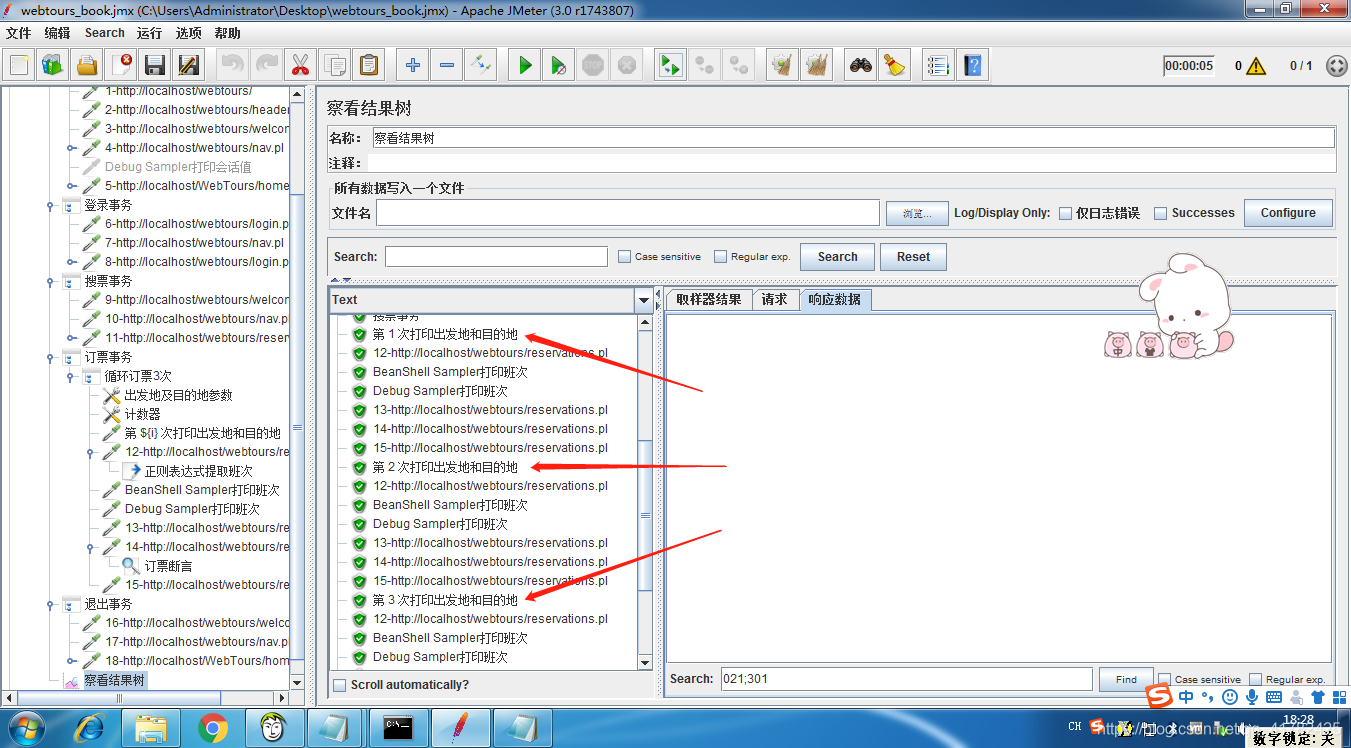Expand all tree nodes with the plus icon
This screenshot has height=748, width=1351.
click(412, 66)
